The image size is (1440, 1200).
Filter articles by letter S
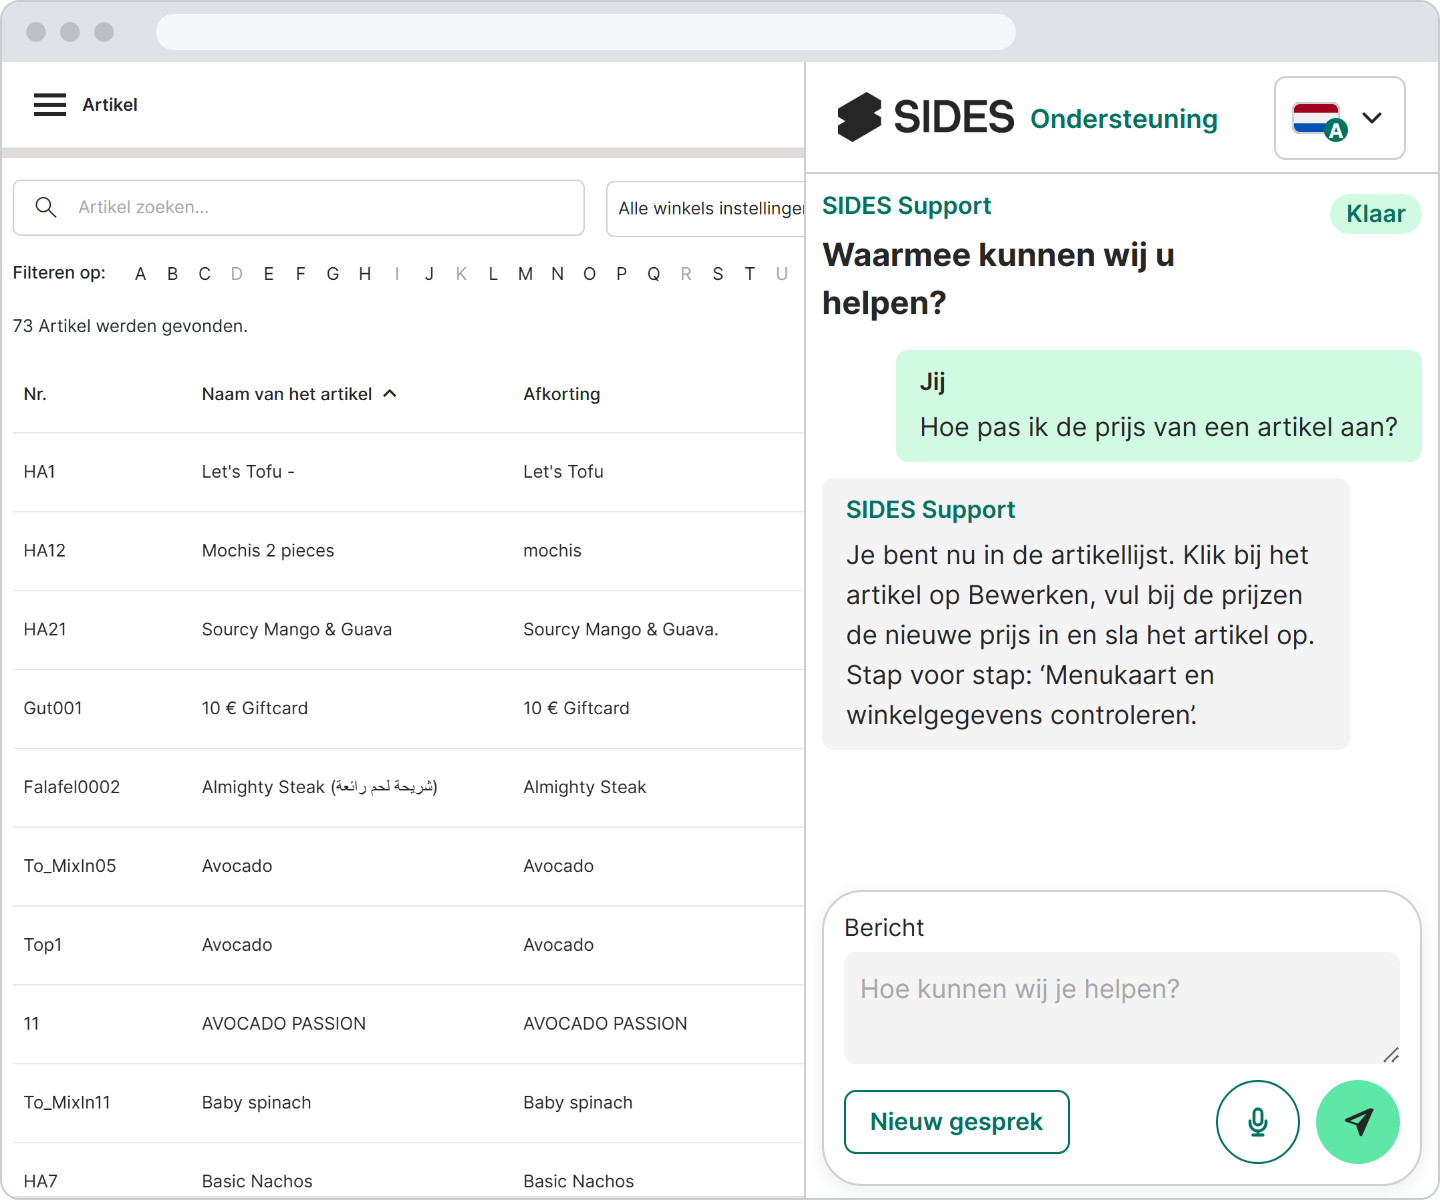click(718, 274)
